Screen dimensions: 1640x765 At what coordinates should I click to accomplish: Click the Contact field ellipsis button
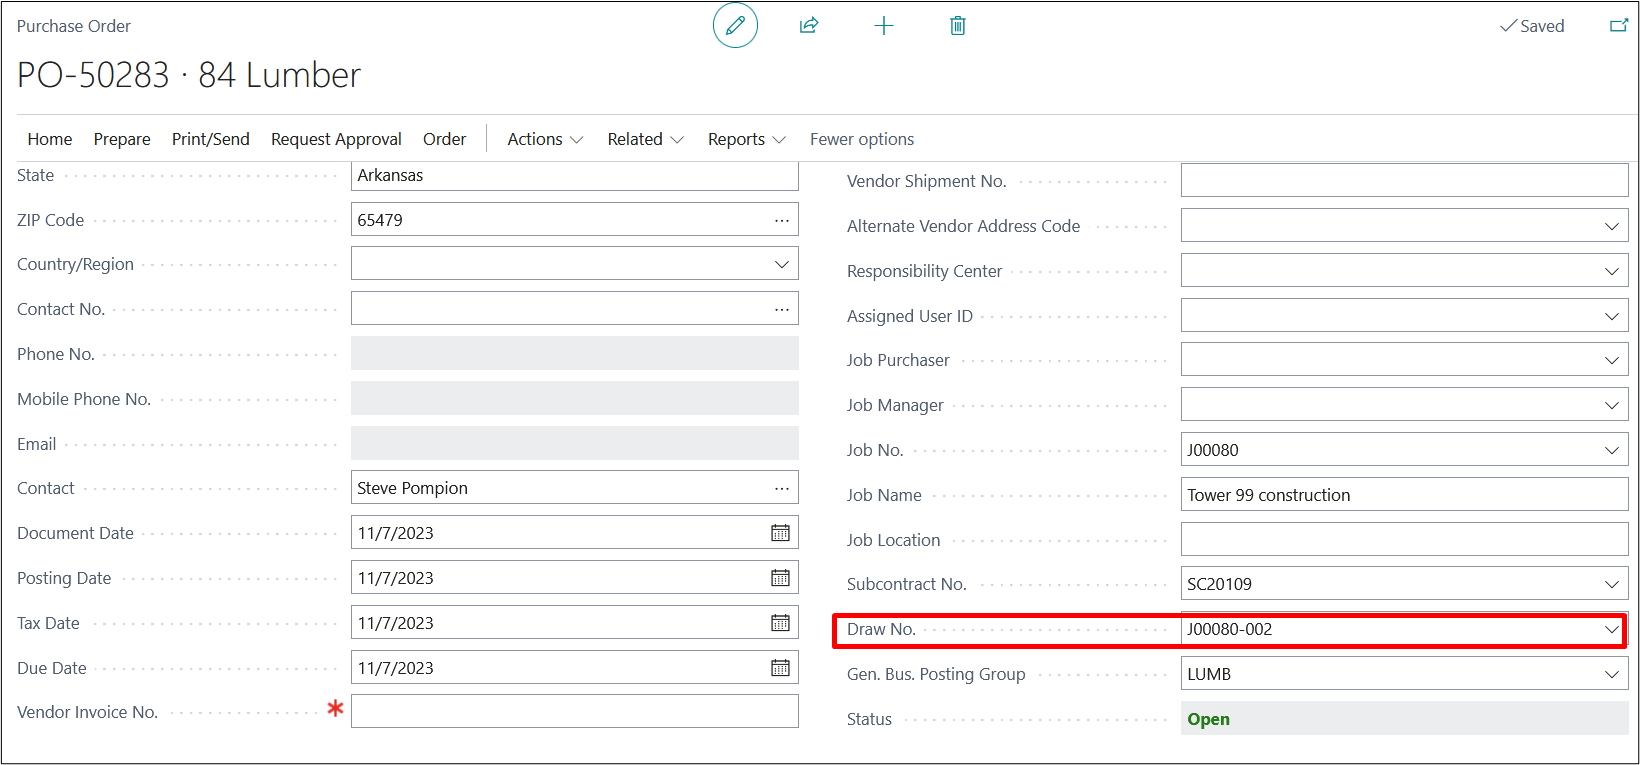click(781, 488)
